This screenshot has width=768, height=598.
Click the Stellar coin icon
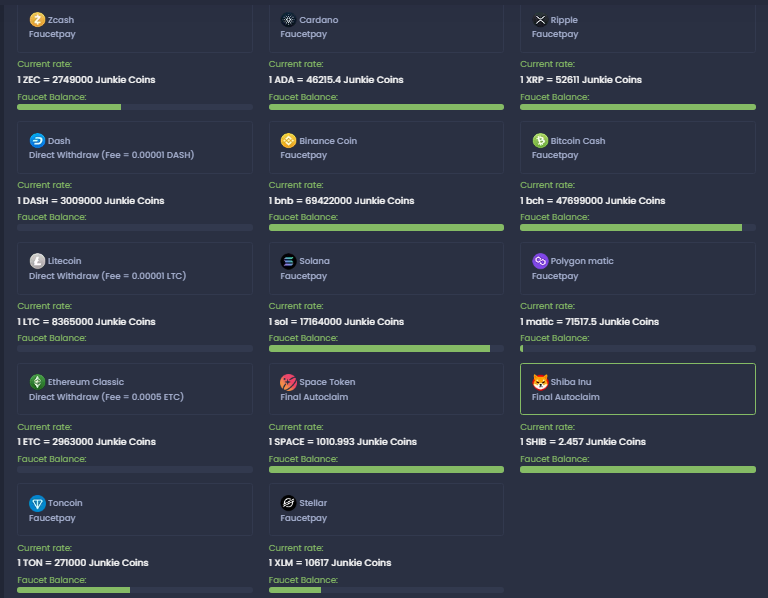click(x=288, y=503)
